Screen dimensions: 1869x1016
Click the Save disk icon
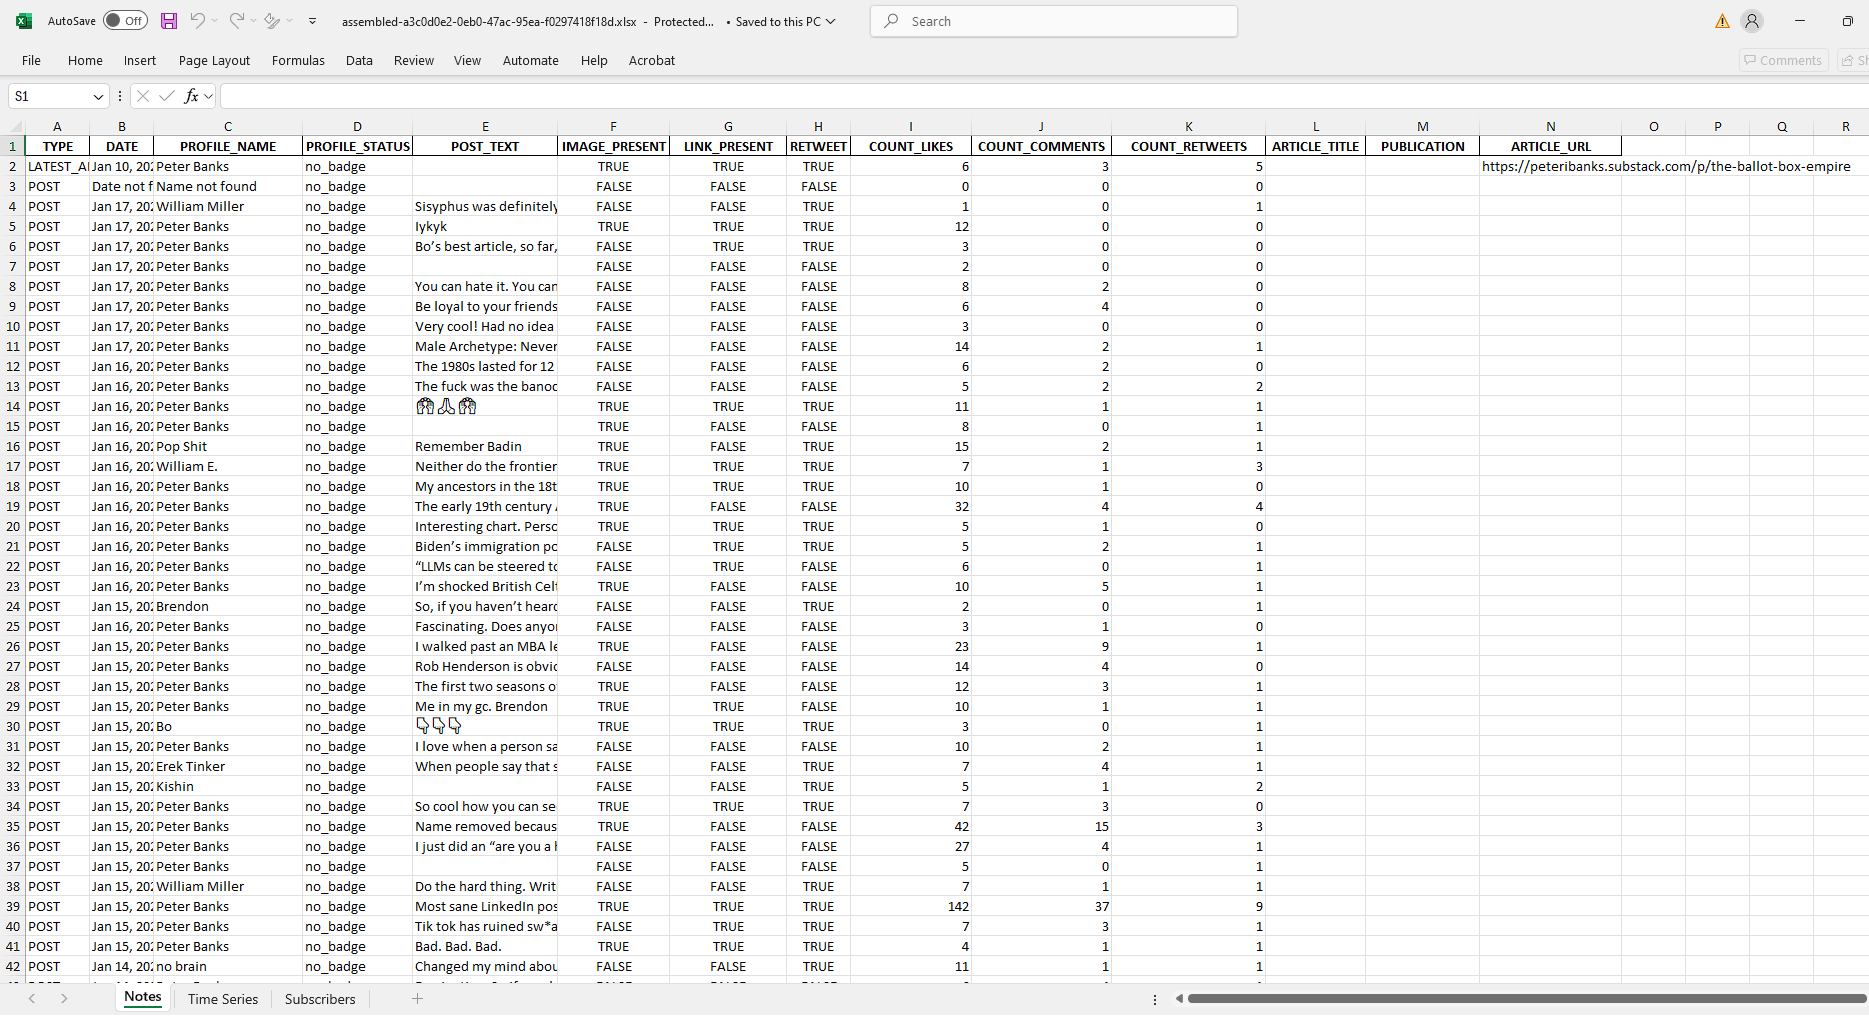[x=169, y=21]
